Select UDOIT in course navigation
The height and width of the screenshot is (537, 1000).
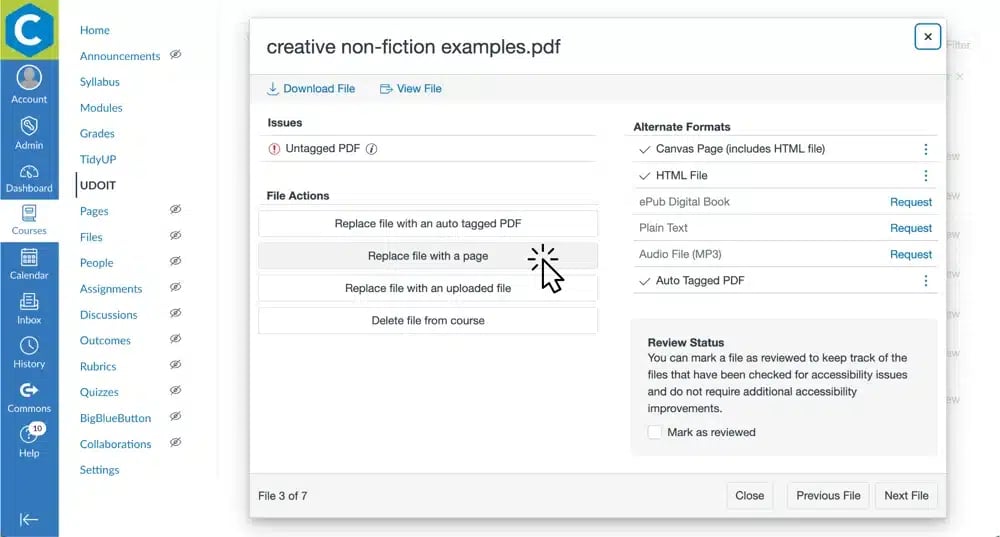[98, 186]
